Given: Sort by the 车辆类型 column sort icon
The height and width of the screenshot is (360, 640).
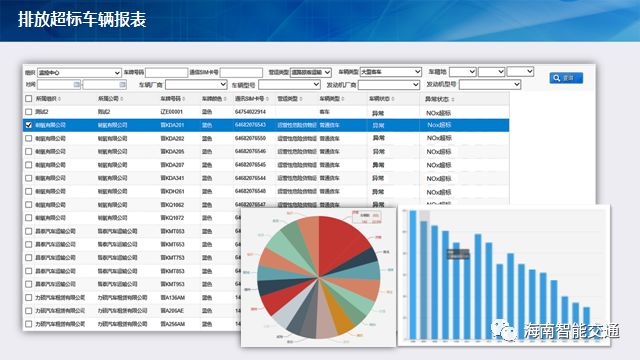Looking at the screenshot, I should coord(343,99).
